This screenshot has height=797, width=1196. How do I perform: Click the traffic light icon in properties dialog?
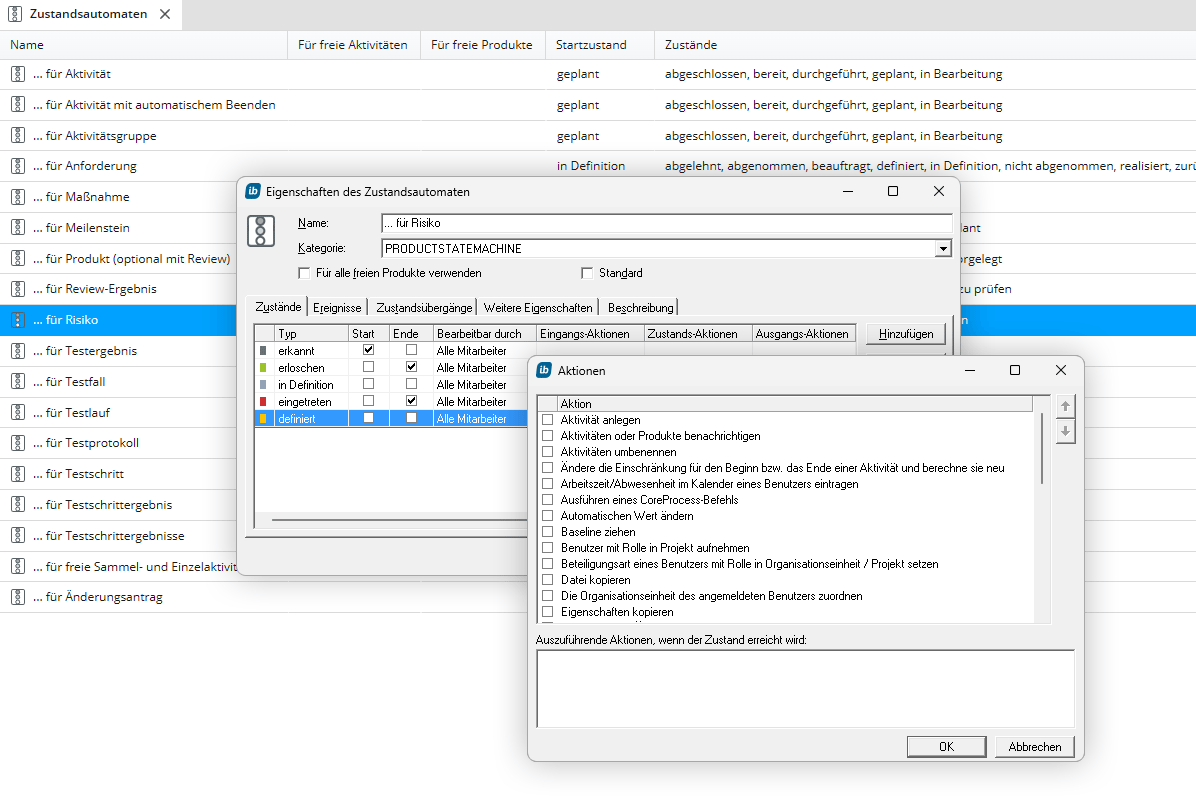point(261,231)
